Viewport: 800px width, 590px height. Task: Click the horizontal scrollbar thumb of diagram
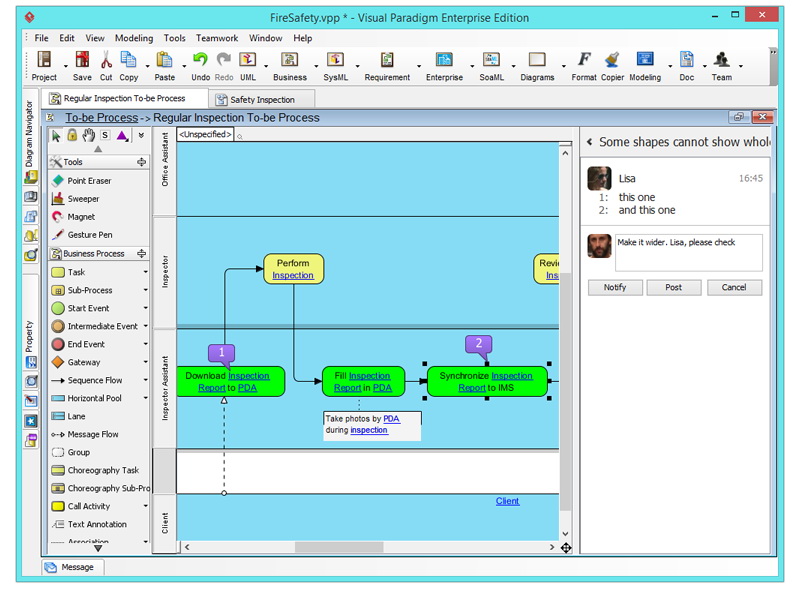click(x=339, y=547)
